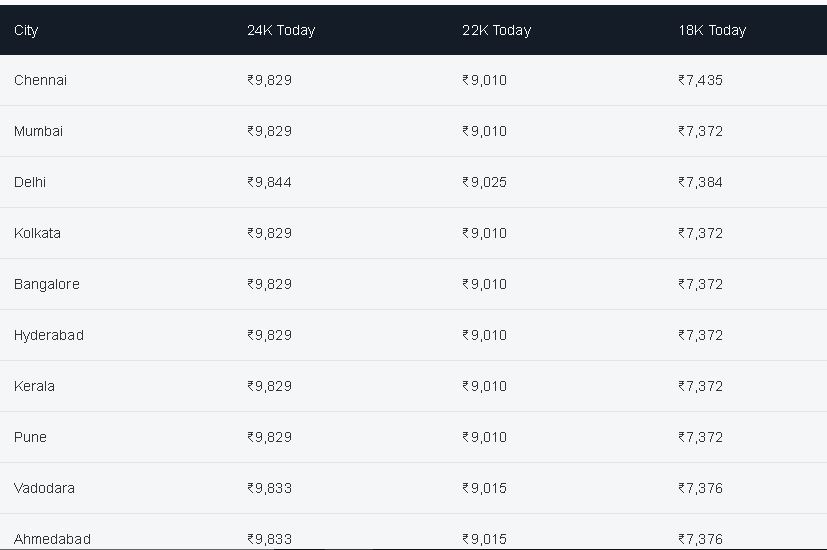The width and height of the screenshot is (827, 550).
Task: Select the Ahmedabad city name
Action: [x=52, y=539]
